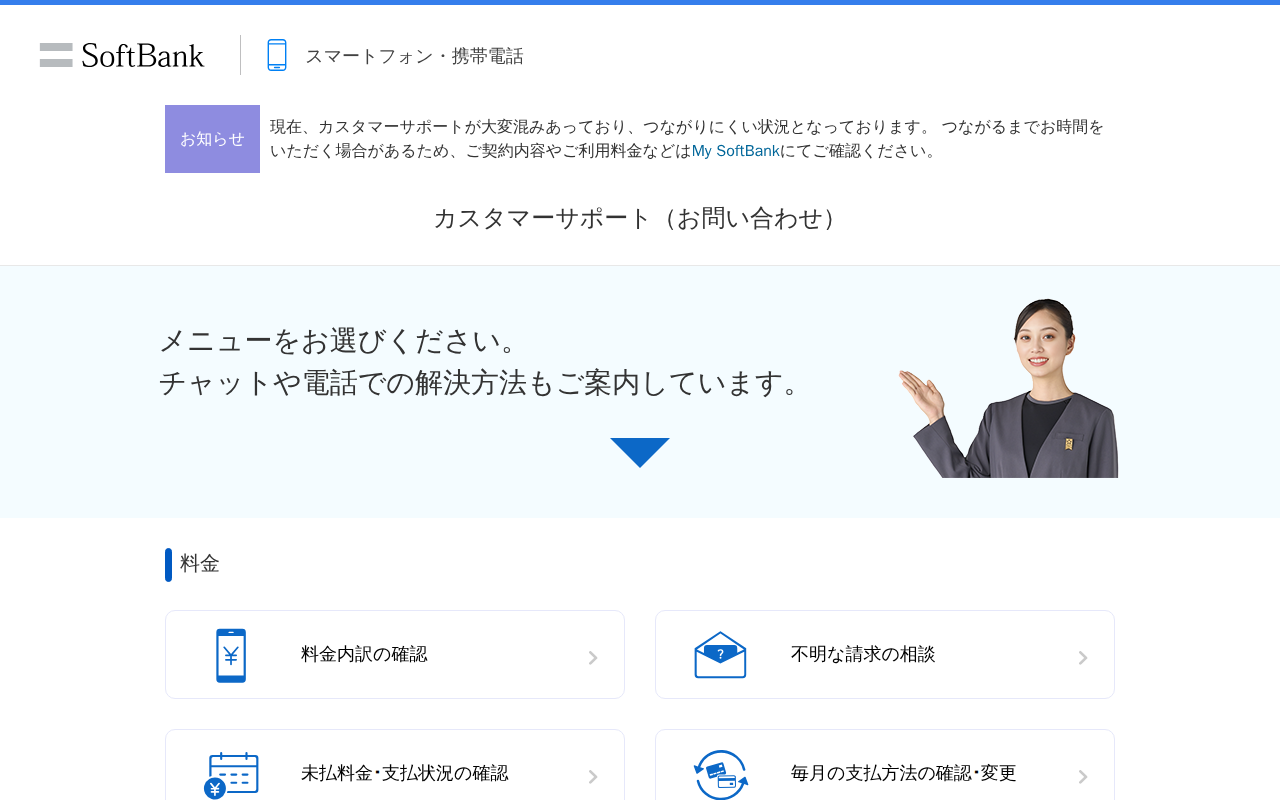Click the SoftBank logo
The width and height of the screenshot is (1280, 800).
pos(122,55)
